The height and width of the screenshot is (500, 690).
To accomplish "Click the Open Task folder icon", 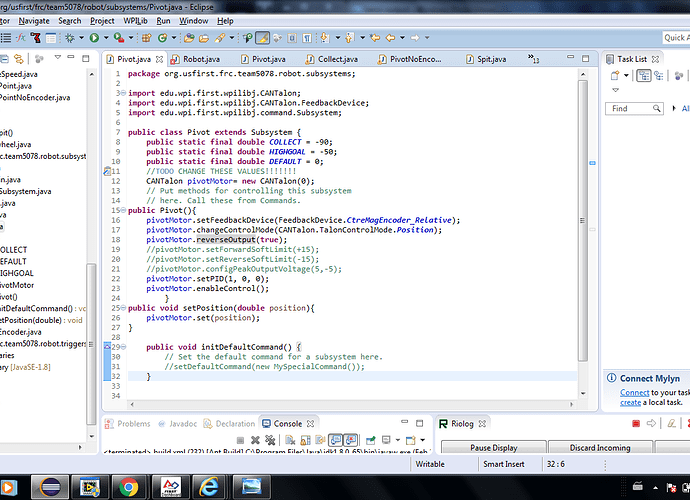I will 204,38.
